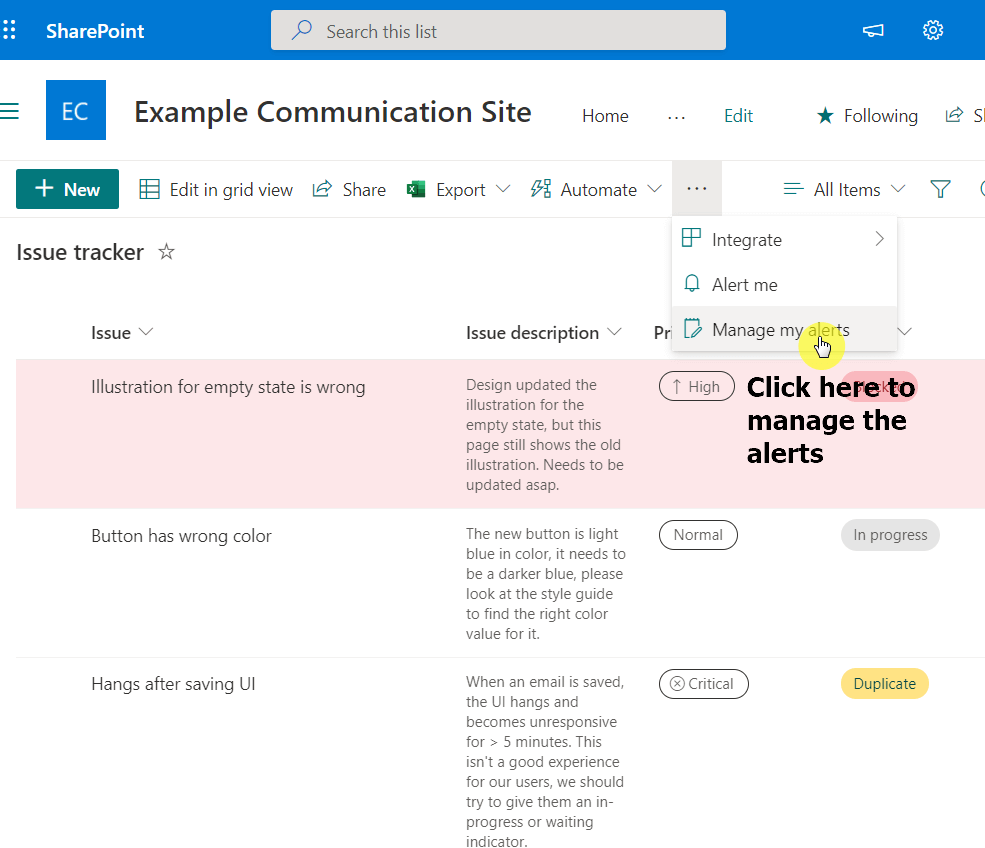Click the Export to Excel button
This screenshot has height=848, width=985.
(447, 190)
